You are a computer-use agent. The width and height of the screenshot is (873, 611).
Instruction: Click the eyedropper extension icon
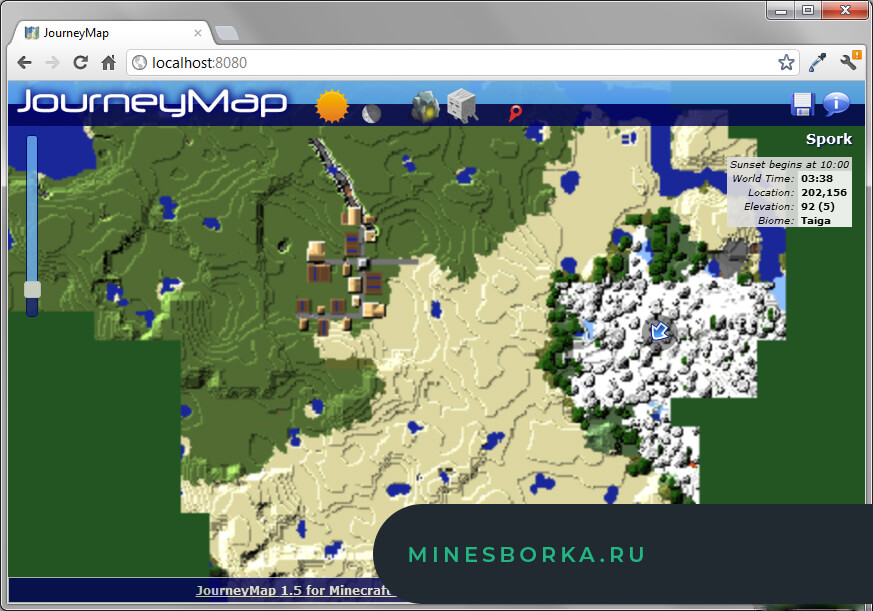click(817, 62)
